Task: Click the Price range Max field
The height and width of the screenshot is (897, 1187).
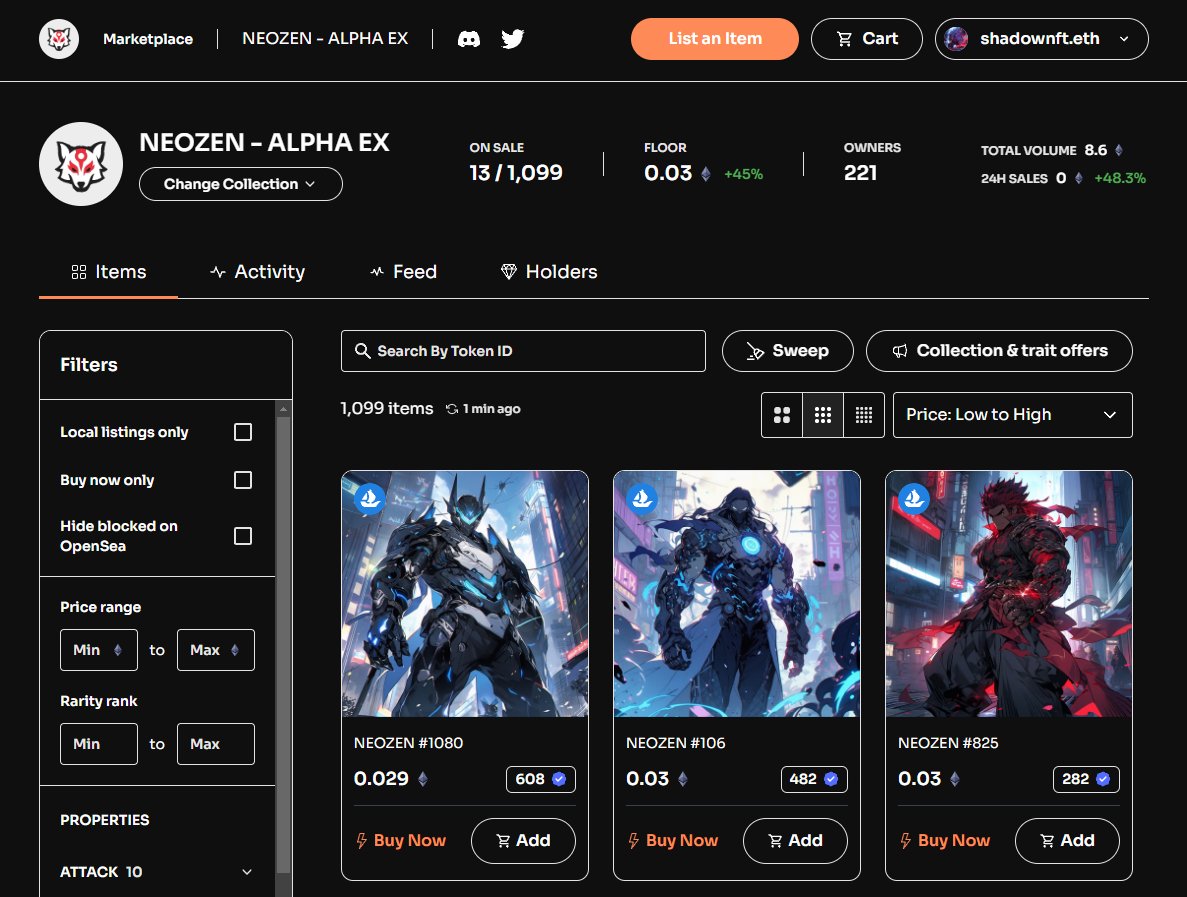Action: click(216, 649)
